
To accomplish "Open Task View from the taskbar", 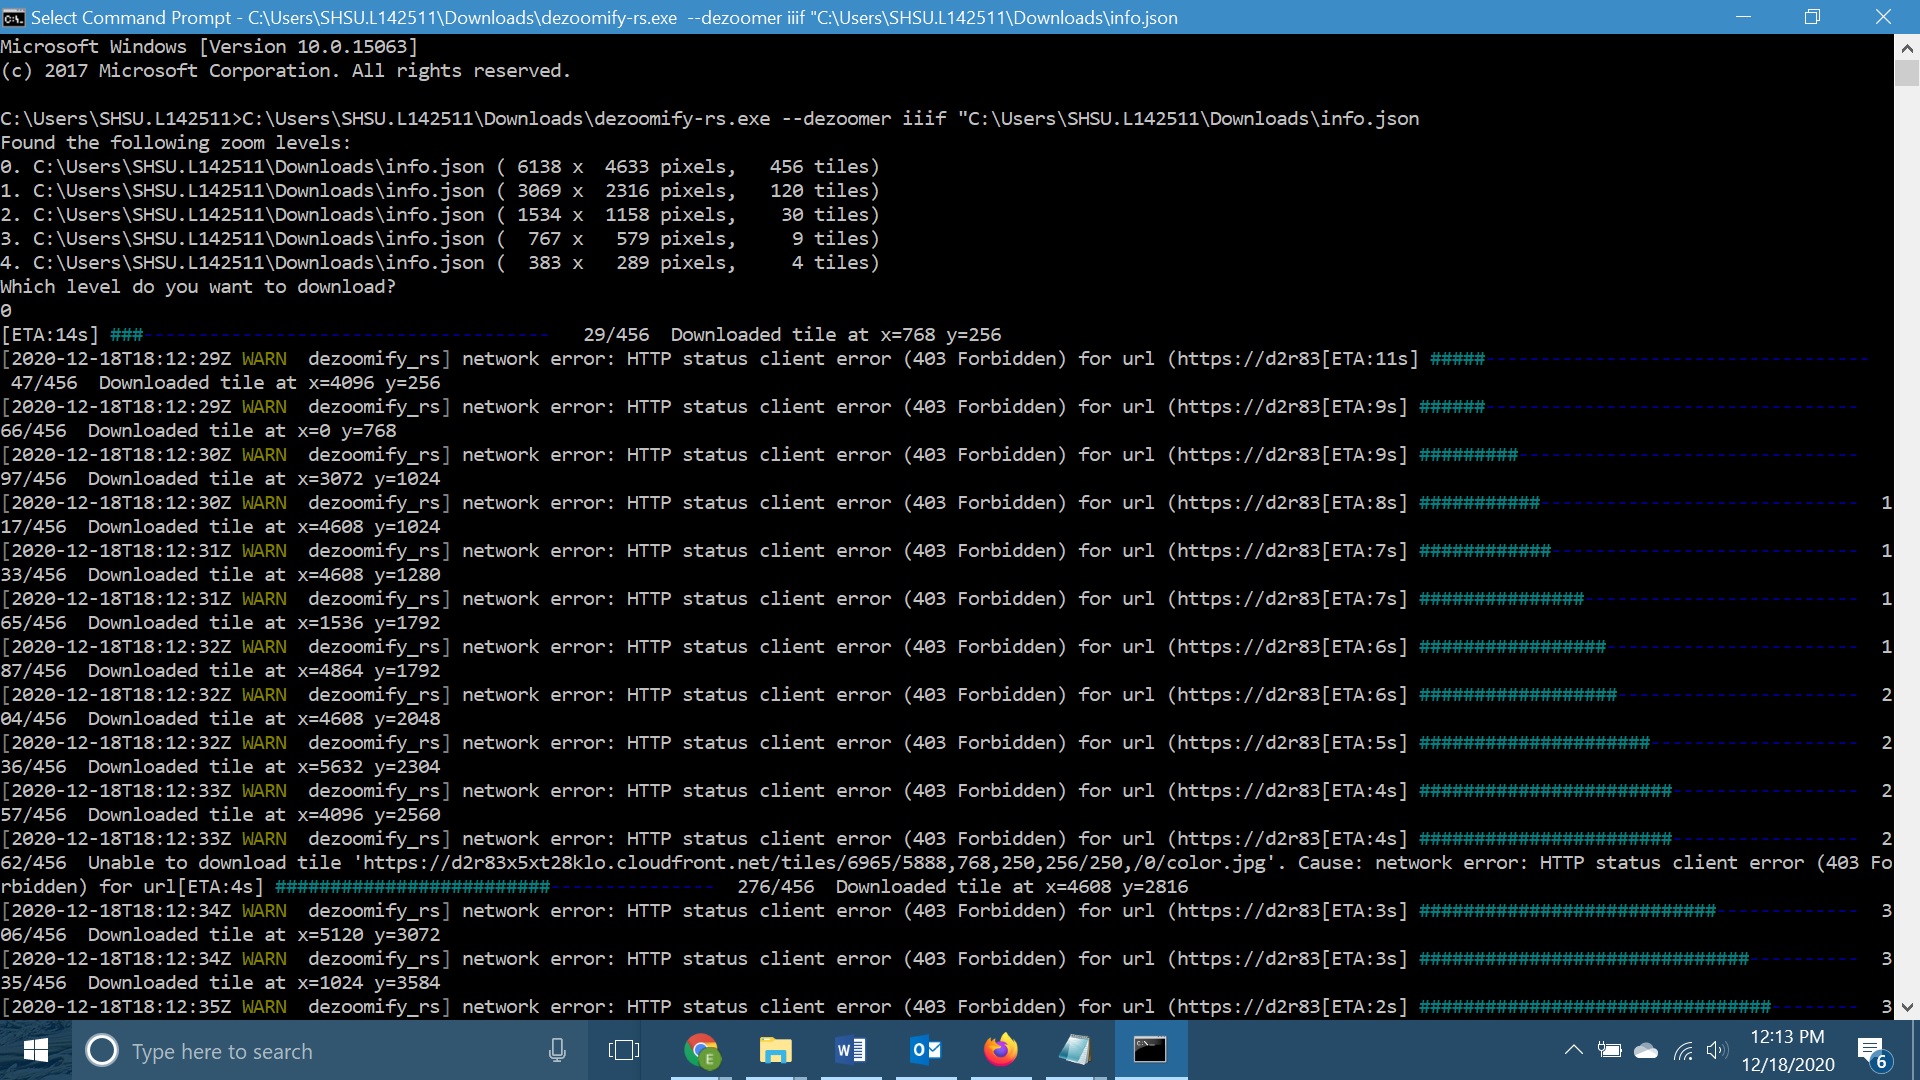I will tap(624, 1050).
